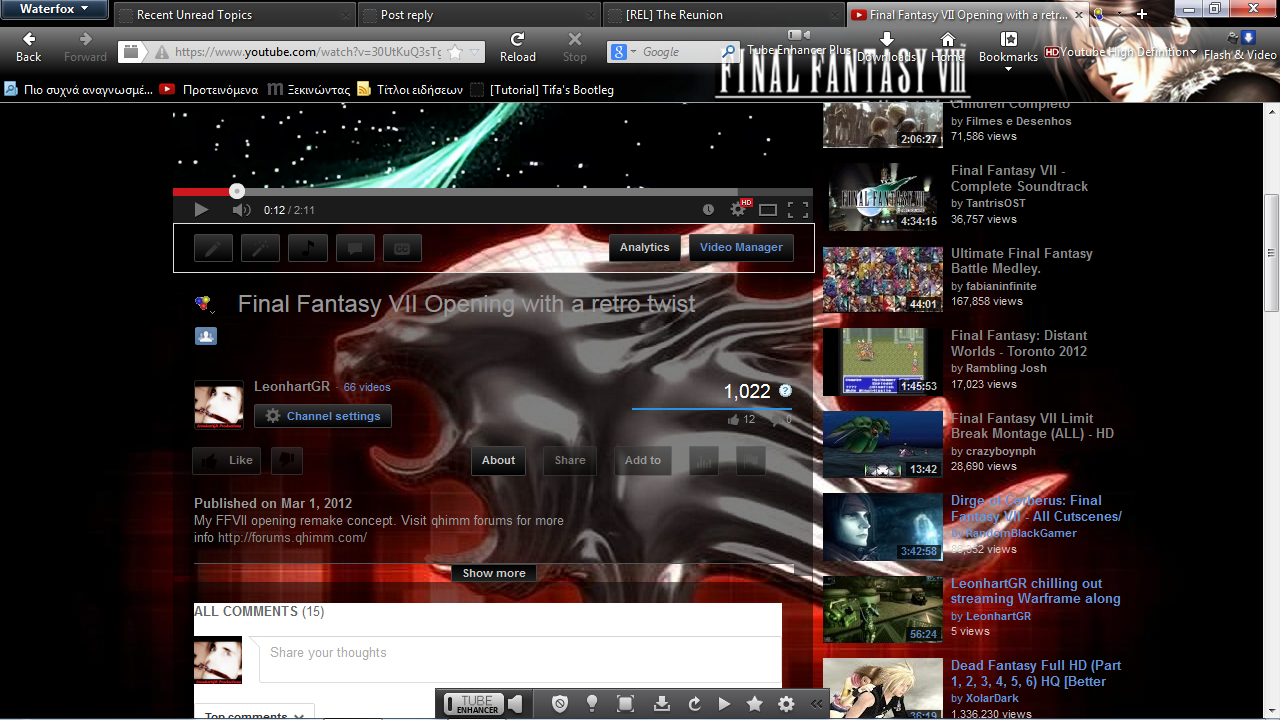
Task: Click Tube Enhancer expand-frame icon
Action: tap(626, 704)
